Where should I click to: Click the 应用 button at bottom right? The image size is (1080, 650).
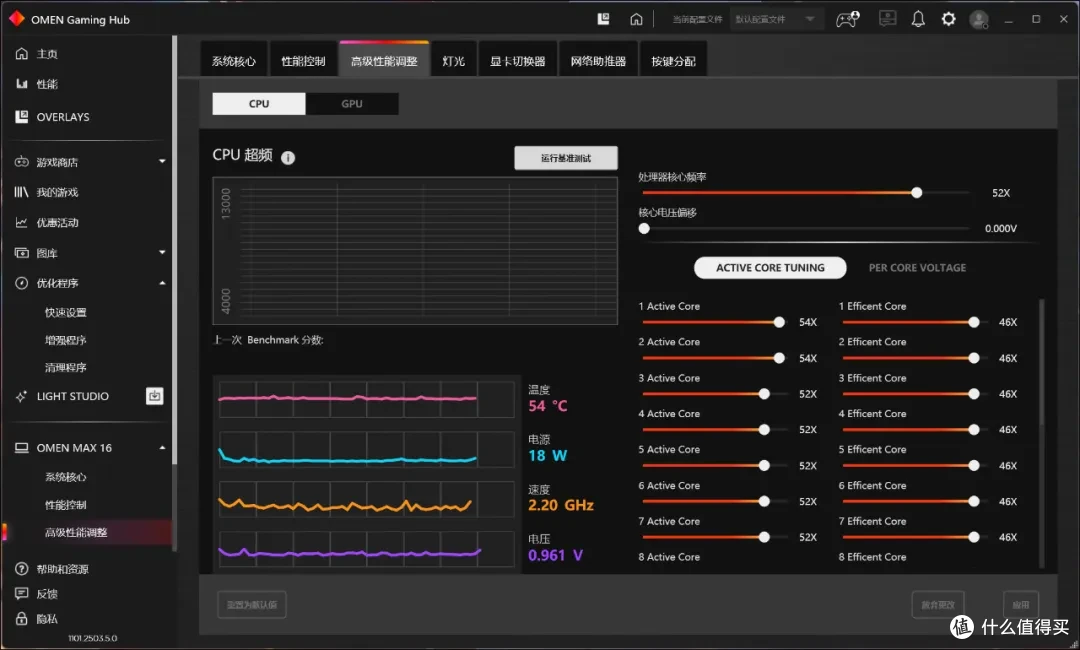click(1021, 605)
